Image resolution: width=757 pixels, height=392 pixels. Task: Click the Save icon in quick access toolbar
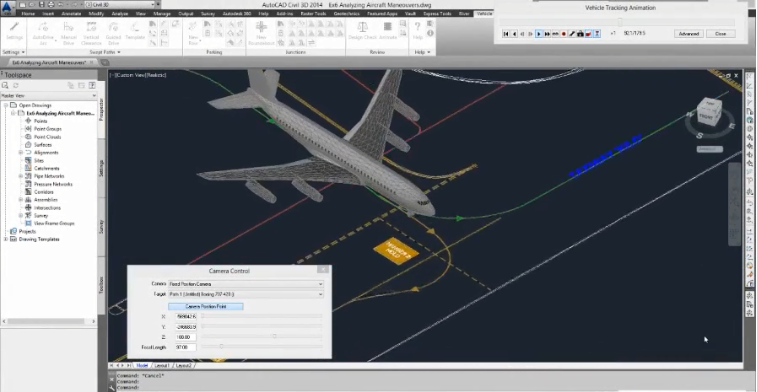click(42, 4)
